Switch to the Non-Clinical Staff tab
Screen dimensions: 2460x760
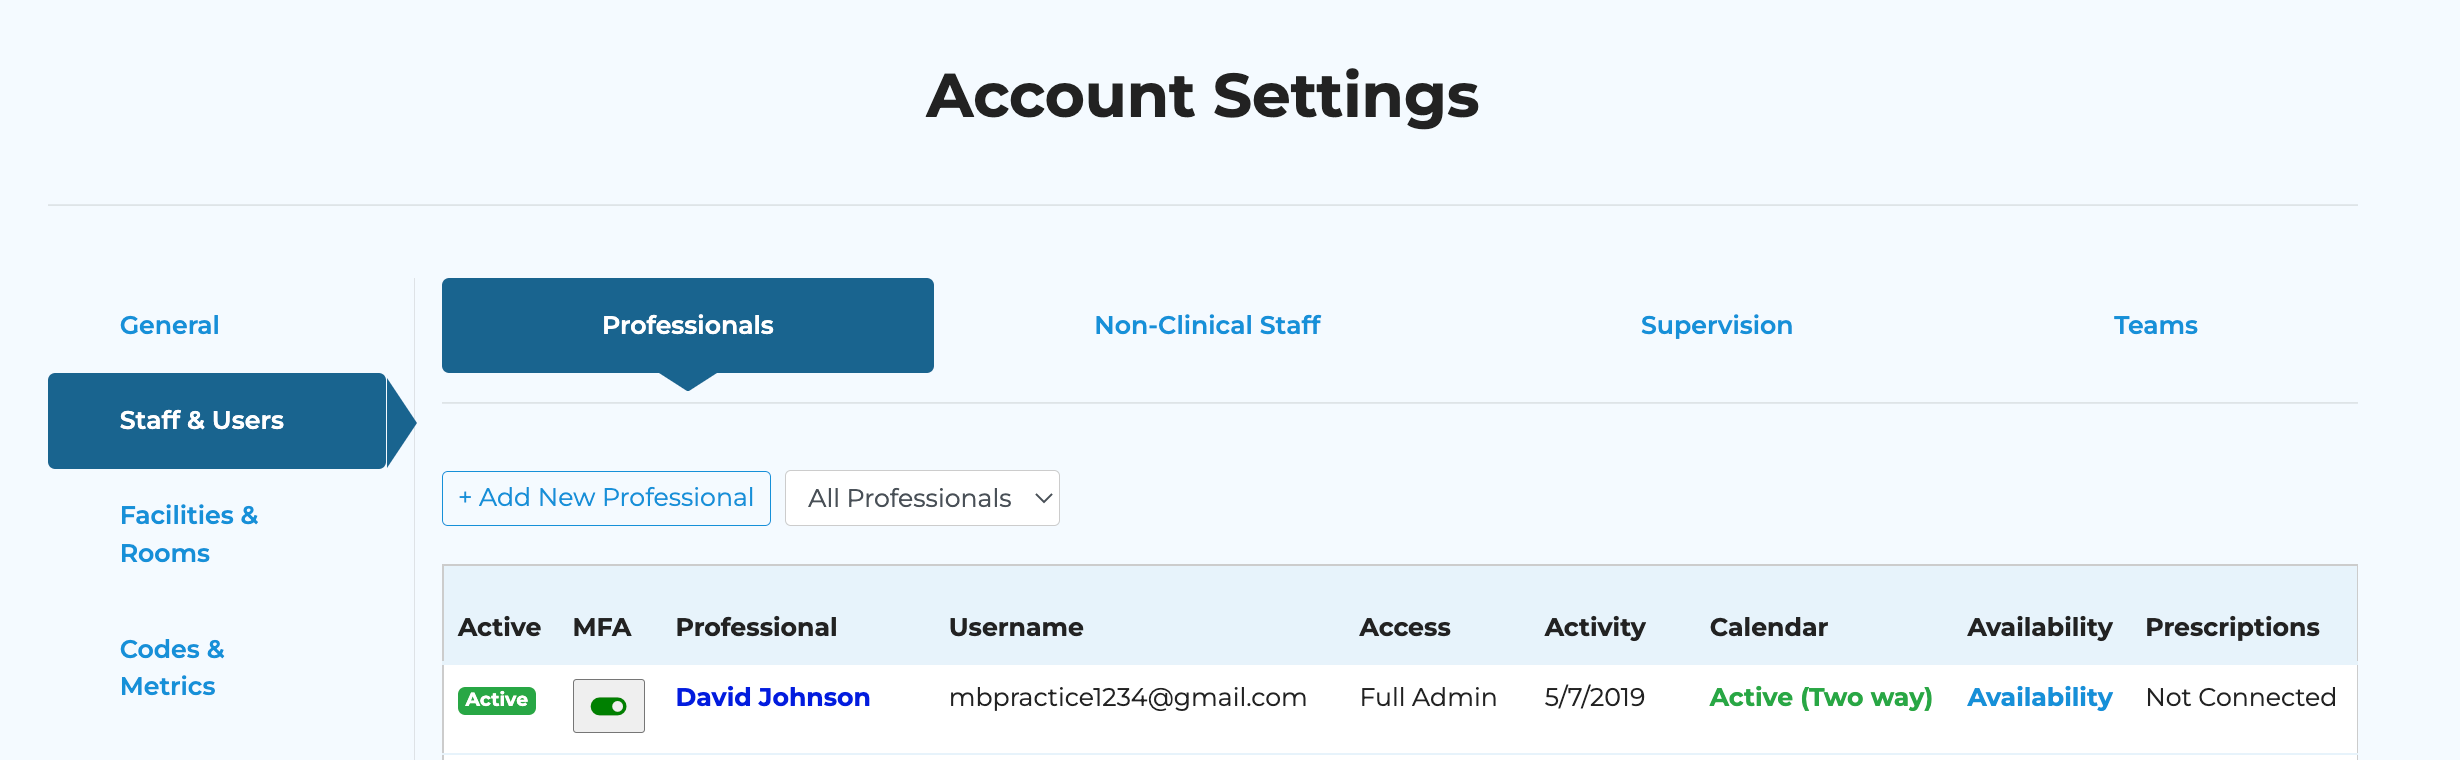1207,325
